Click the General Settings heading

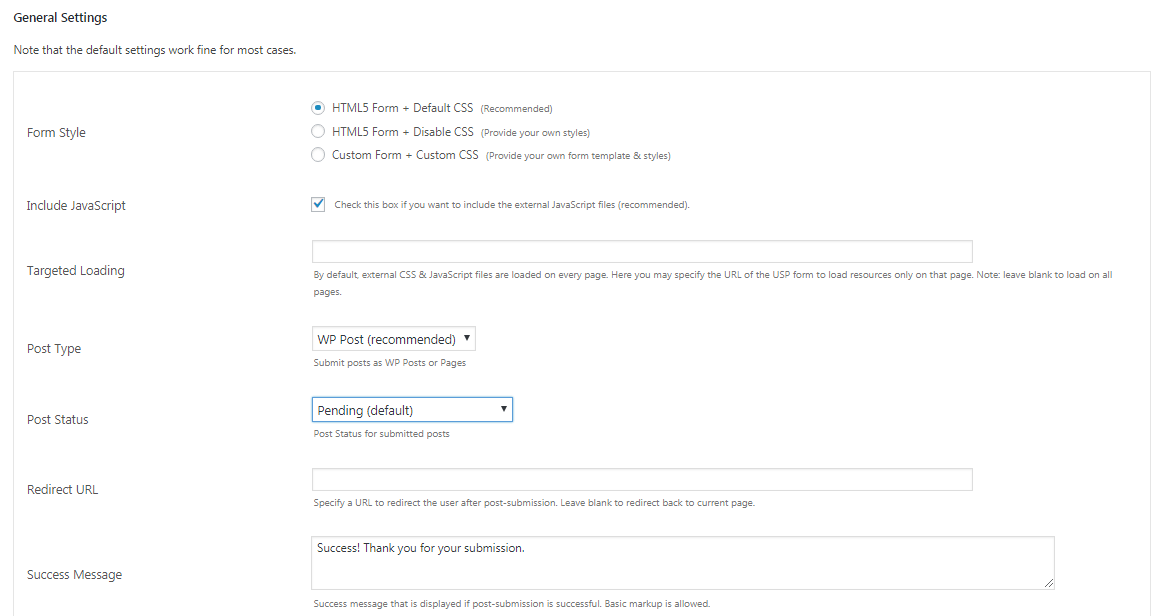point(60,18)
